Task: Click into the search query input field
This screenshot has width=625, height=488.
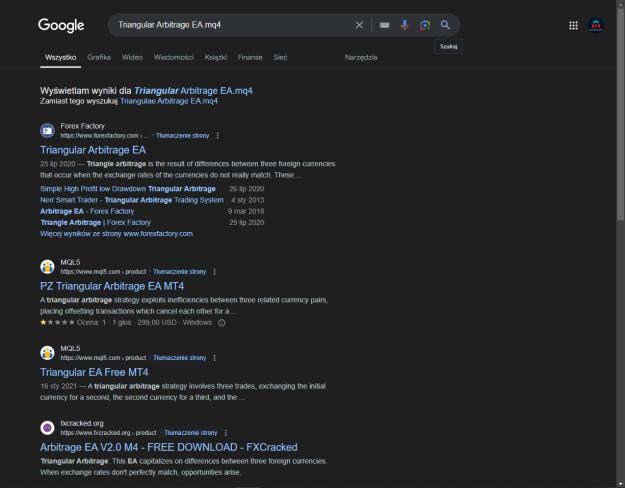Action: tap(231, 25)
